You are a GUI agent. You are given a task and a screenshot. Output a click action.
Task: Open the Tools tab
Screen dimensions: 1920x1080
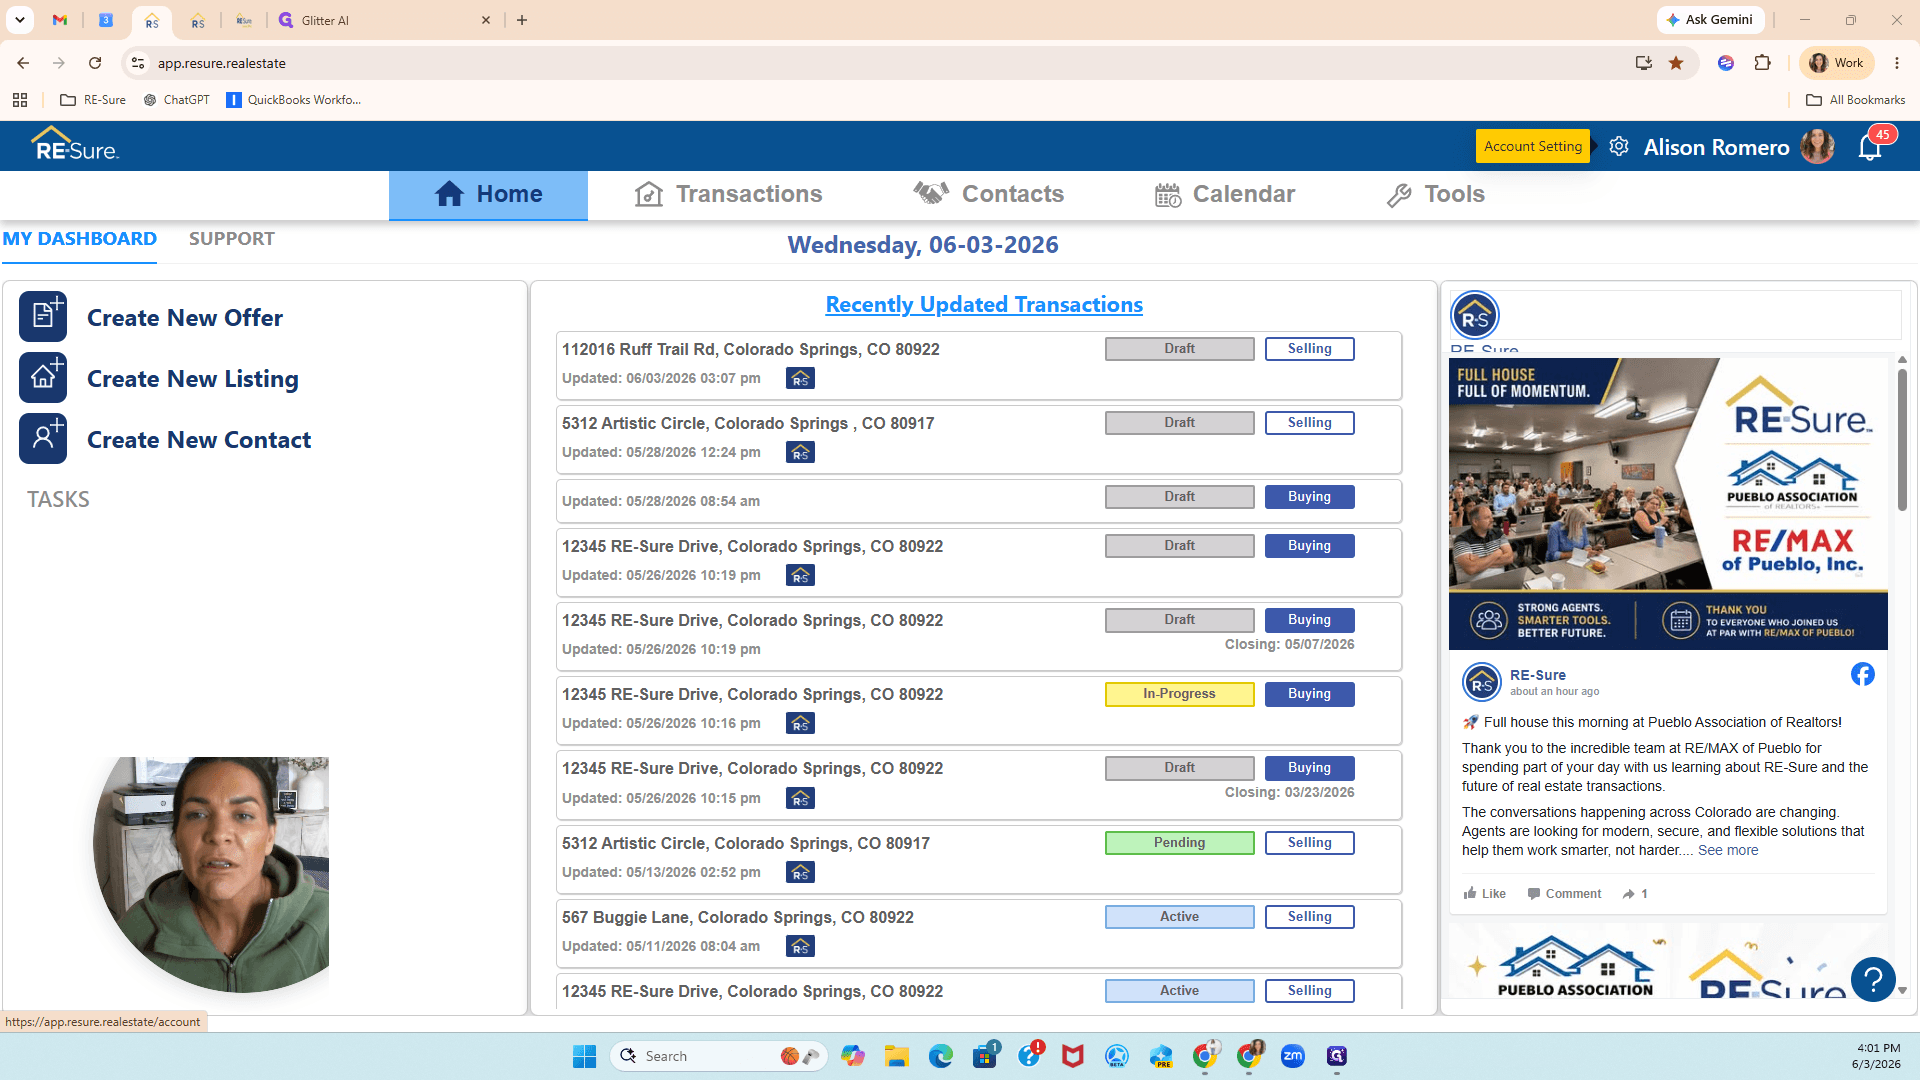coord(1435,194)
